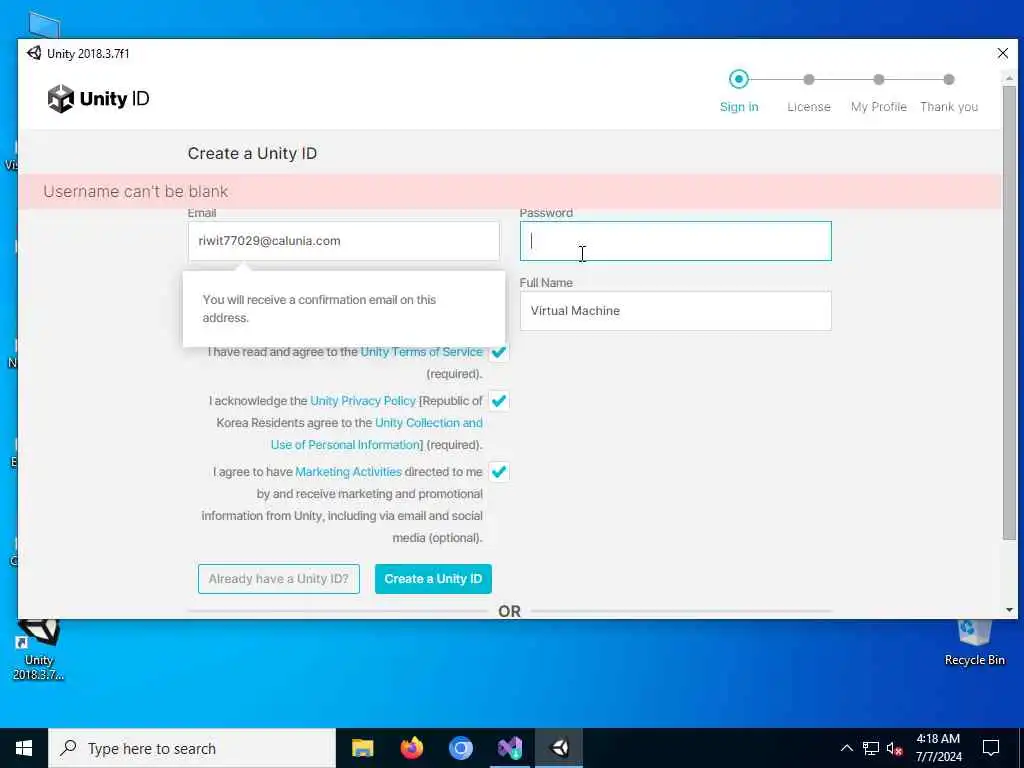Open the Unity Terms of Service link
The image size is (1024, 768).
pyautogui.click(x=421, y=352)
